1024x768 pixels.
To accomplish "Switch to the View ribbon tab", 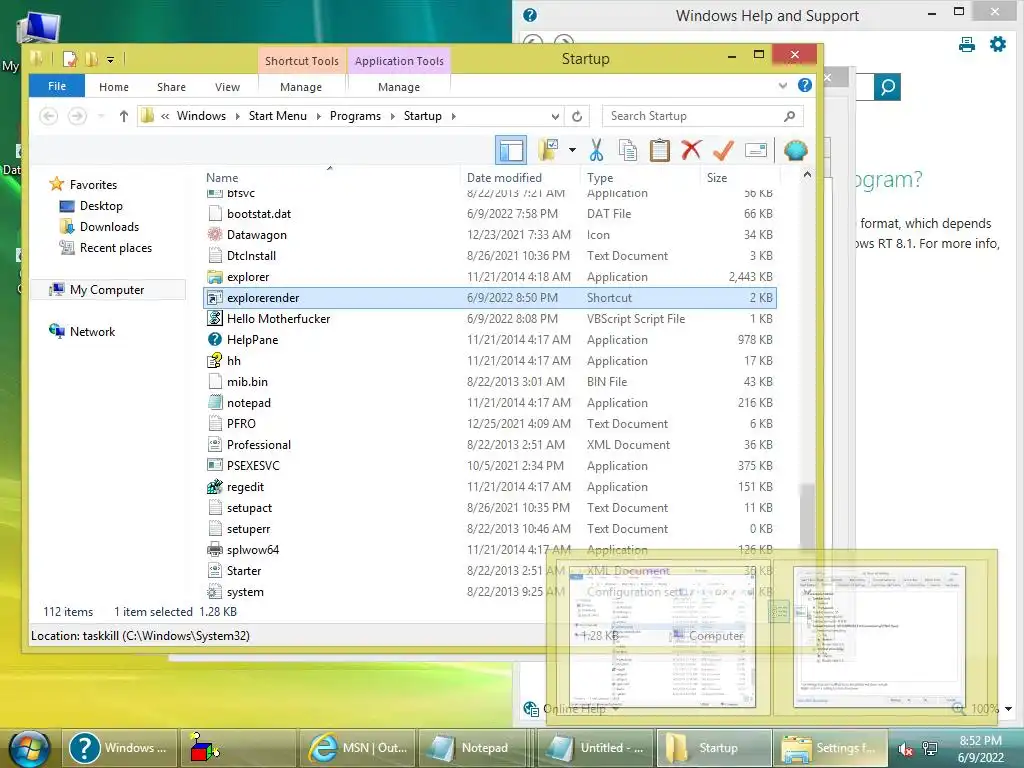I will pos(227,87).
